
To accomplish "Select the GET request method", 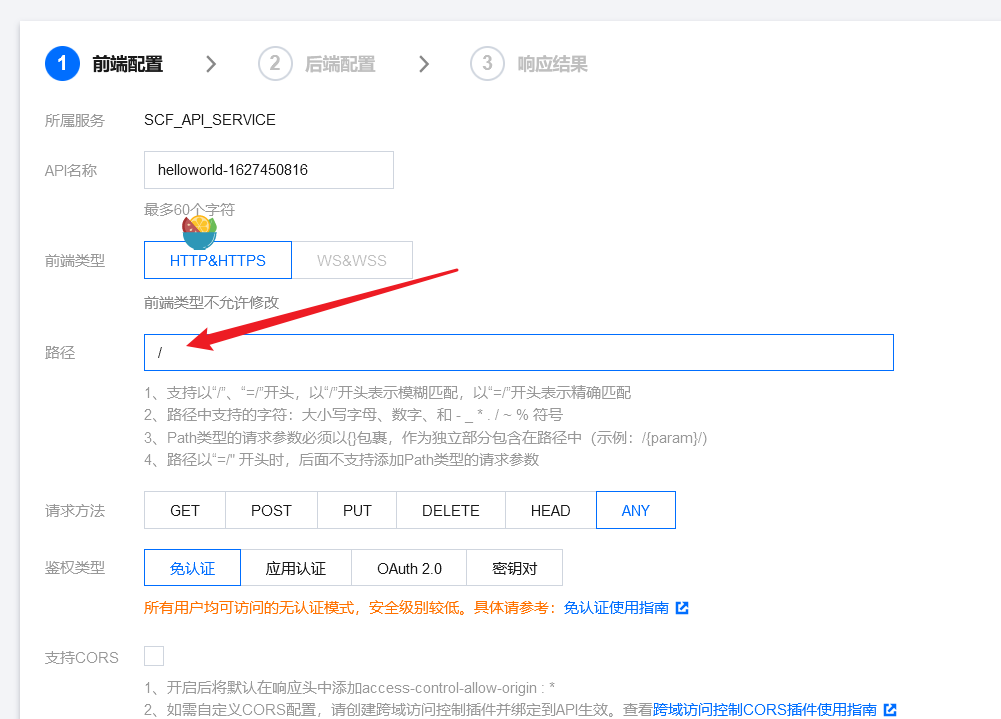I will tap(185, 510).
